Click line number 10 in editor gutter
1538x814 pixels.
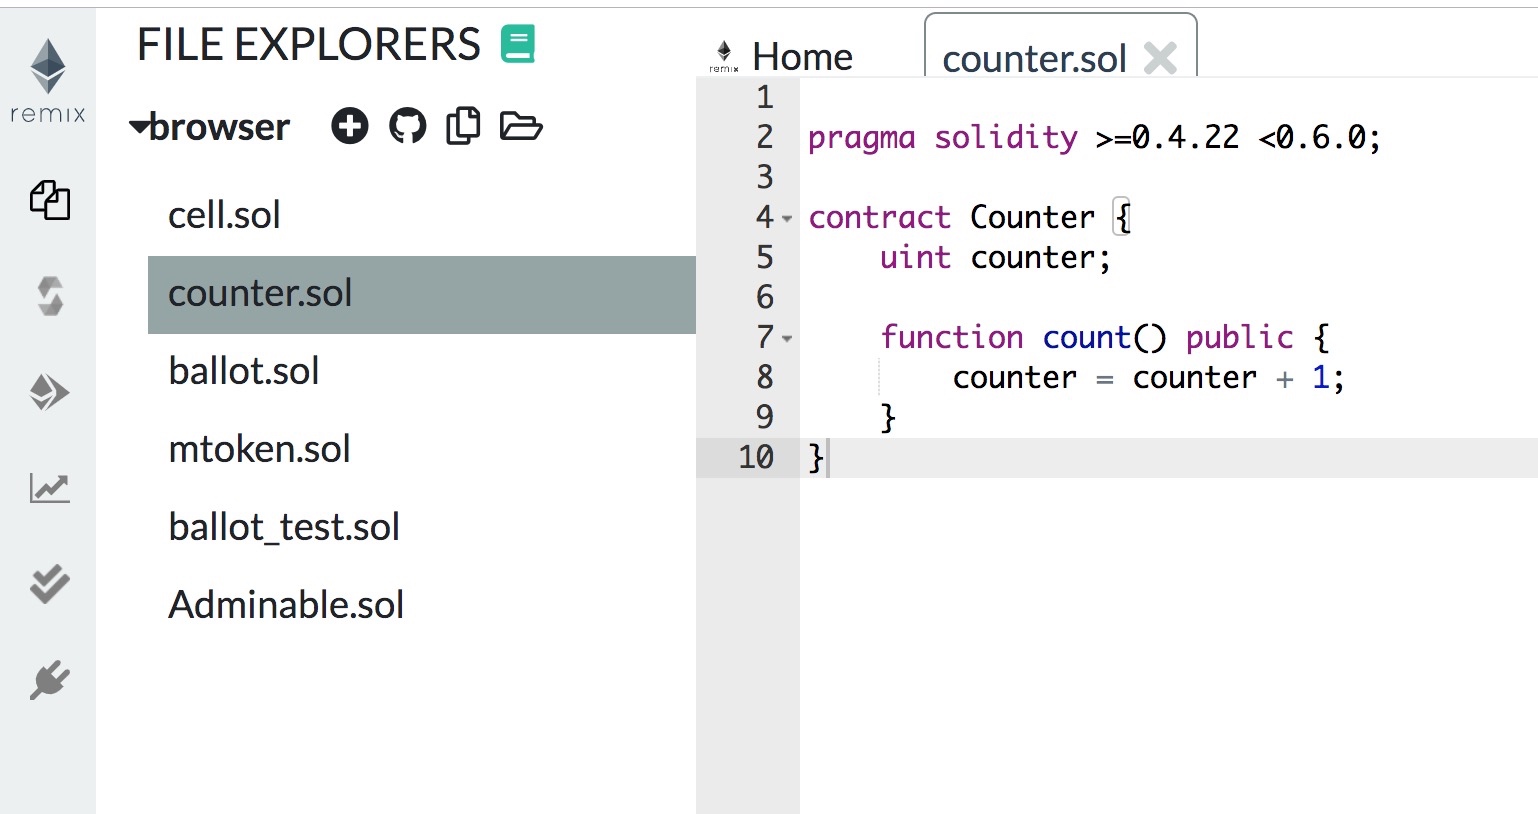(x=756, y=457)
